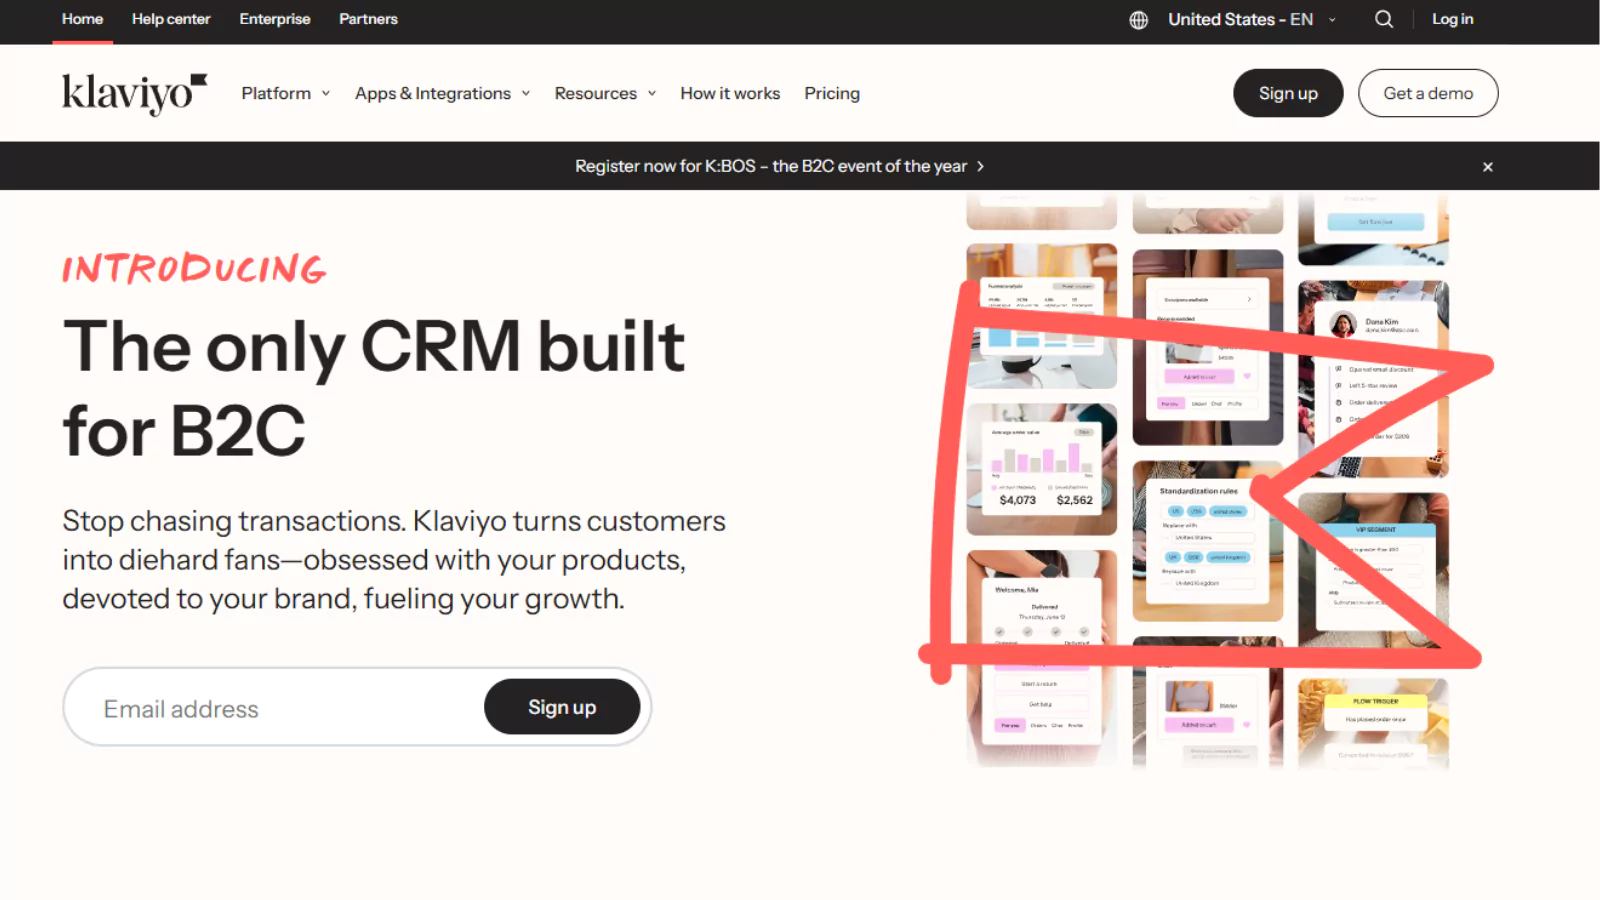Viewport: 1600px width, 900px height.
Task: Open Help center link
Action: pyautogui.click(x=171, y=19)
